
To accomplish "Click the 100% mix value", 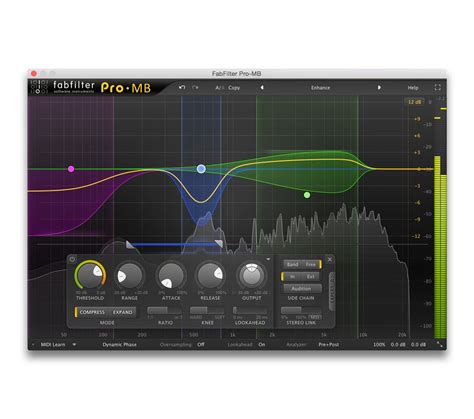I will pyautogui.click(x=379, y=344).
